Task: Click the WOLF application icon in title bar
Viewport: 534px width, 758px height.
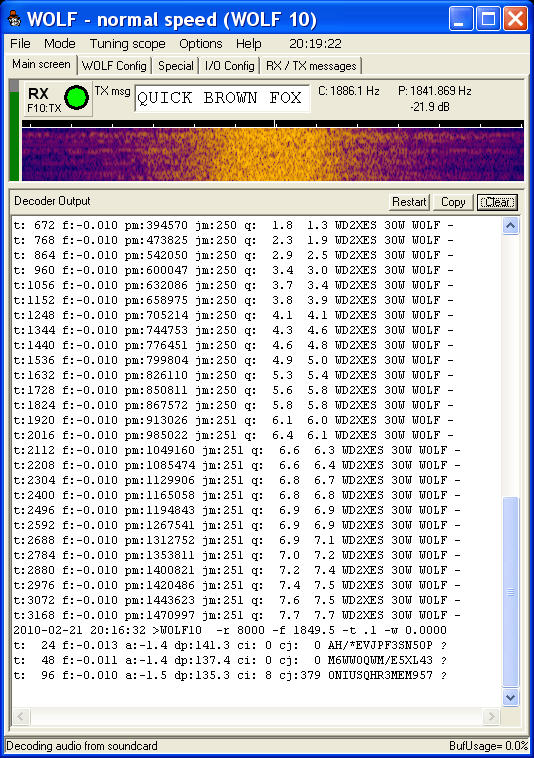Action: [14, 19]
